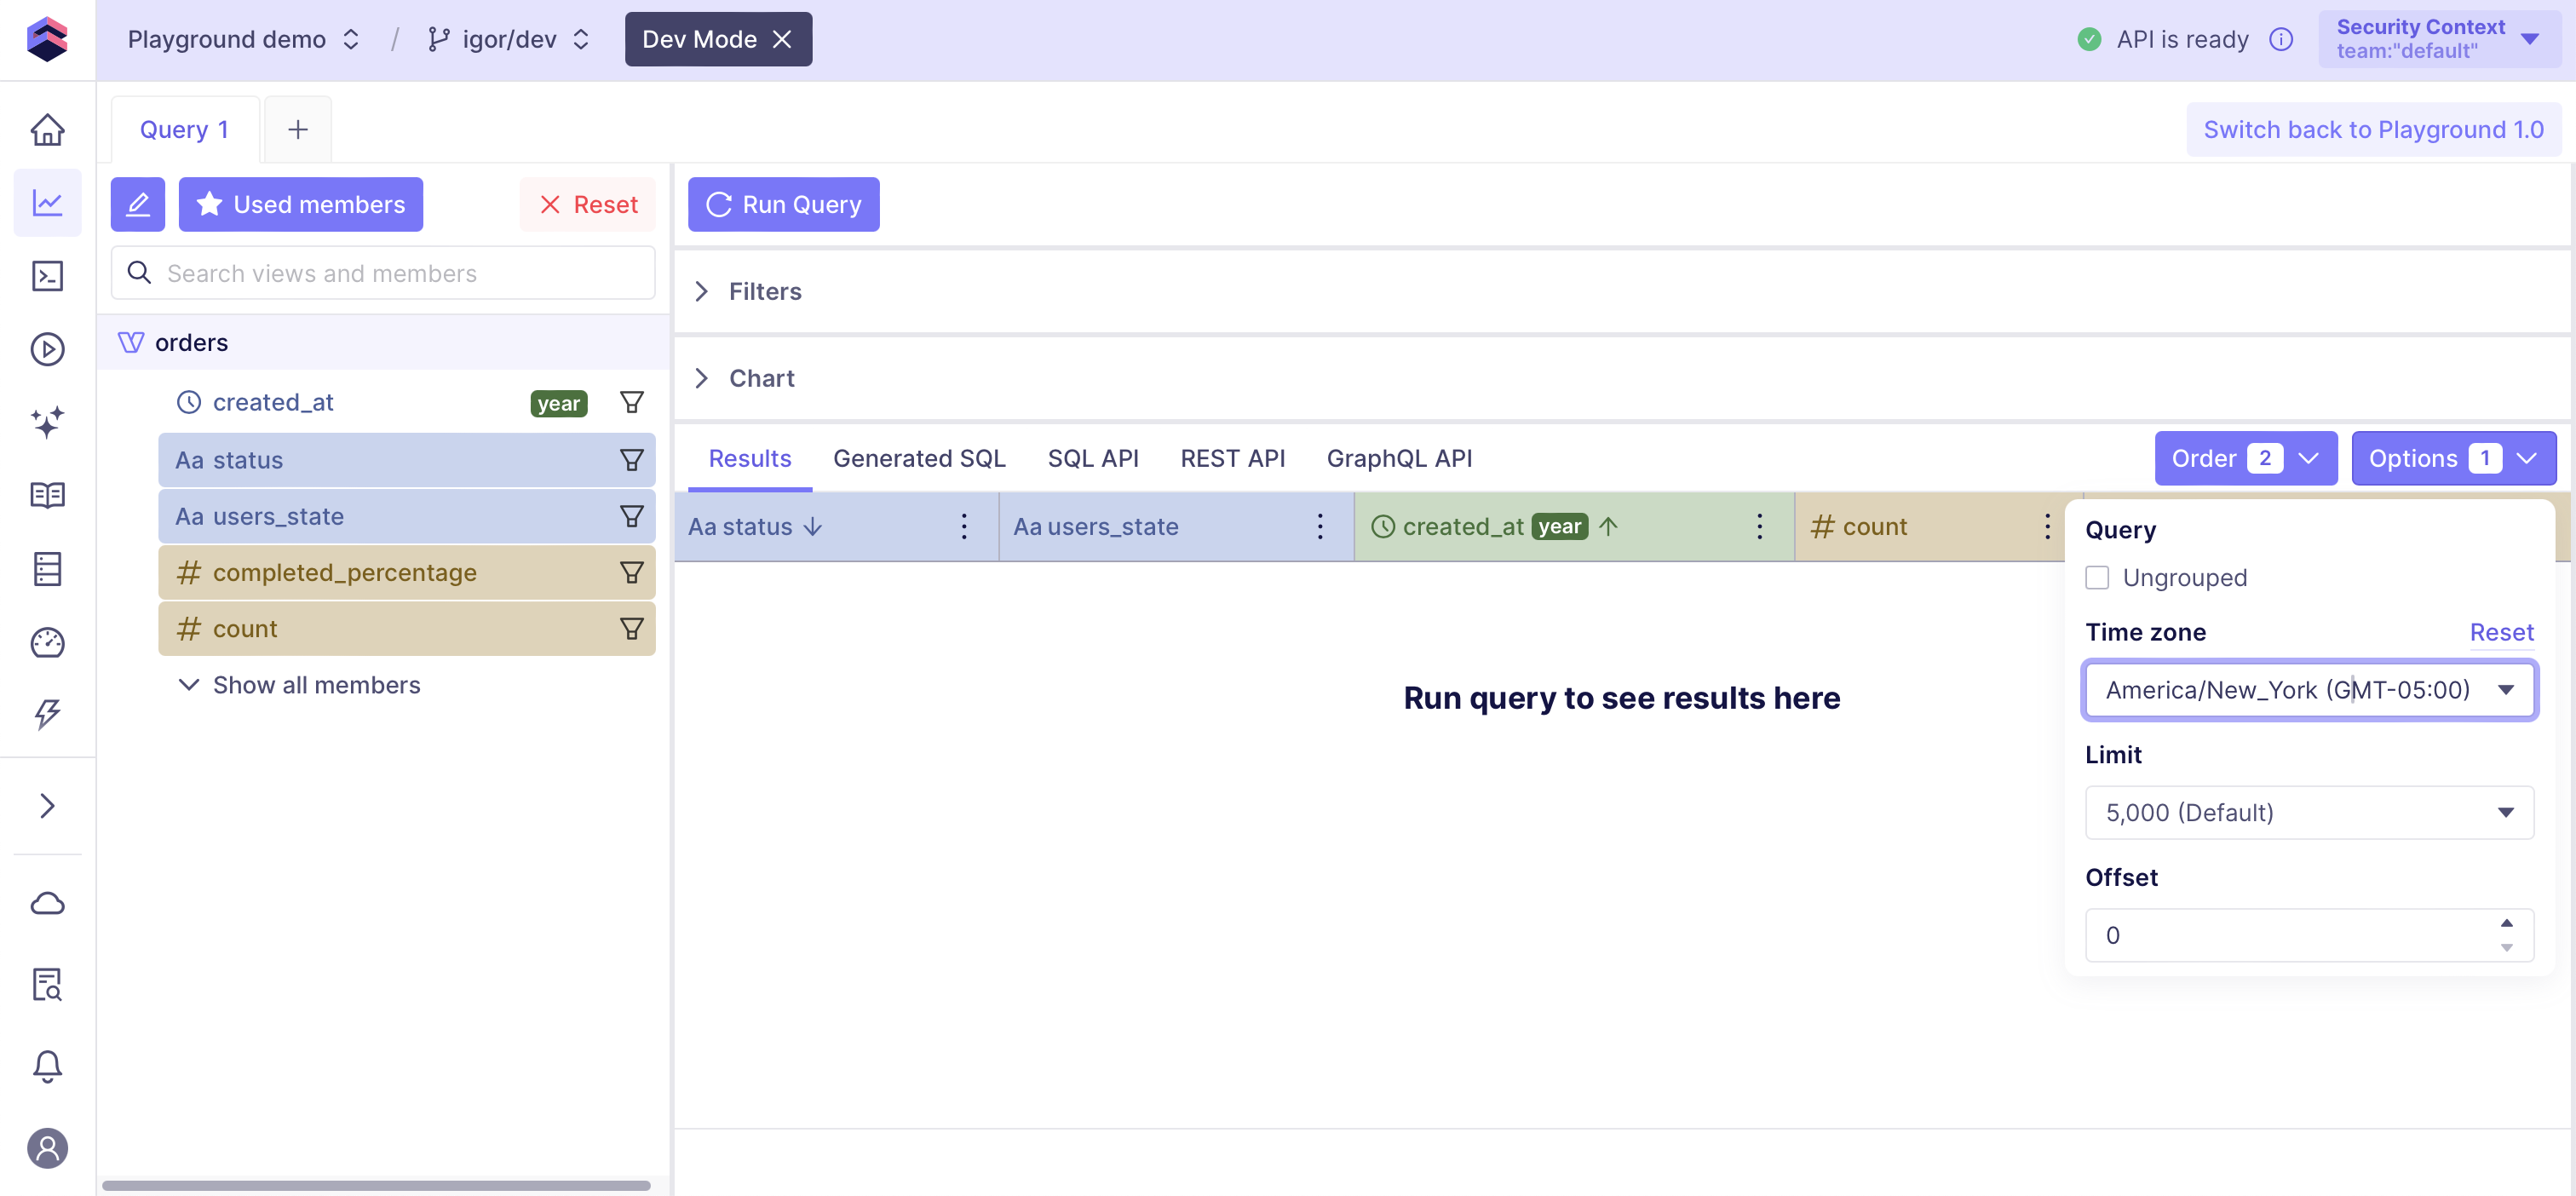Click the filter icon next to users_state

click(631, 516)
